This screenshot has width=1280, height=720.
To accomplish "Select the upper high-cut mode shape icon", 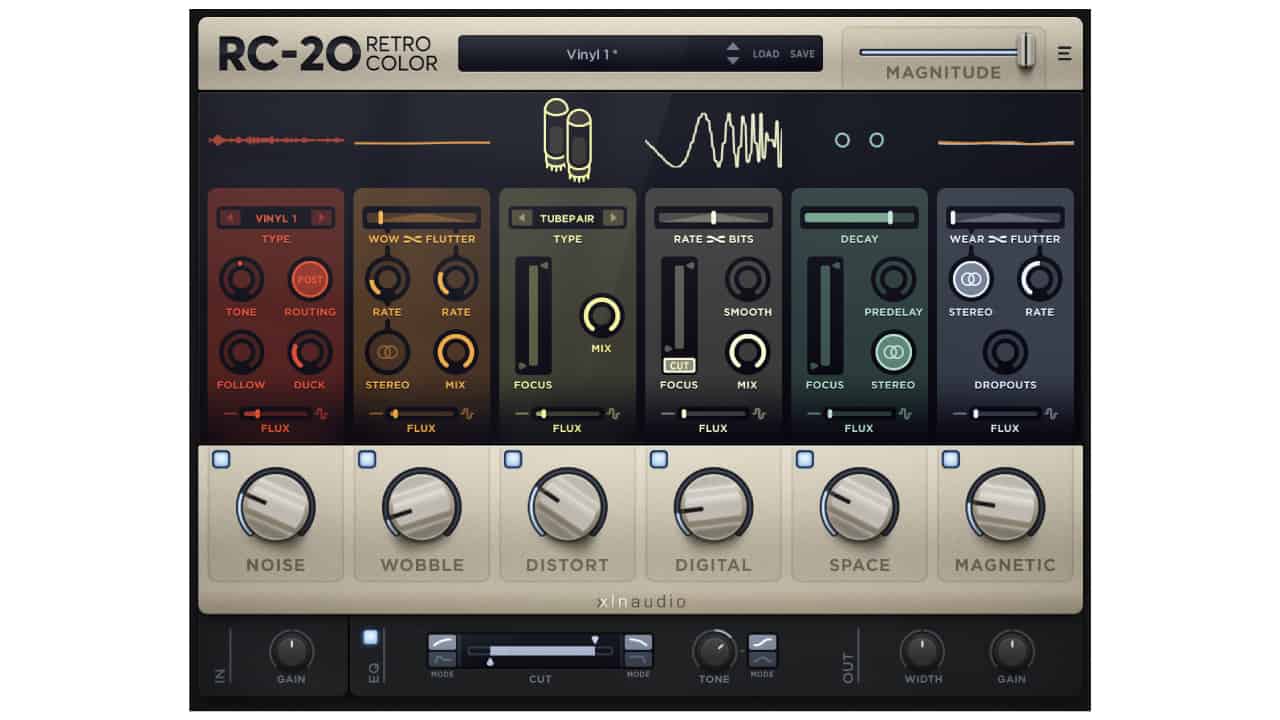I will point(638,642).
